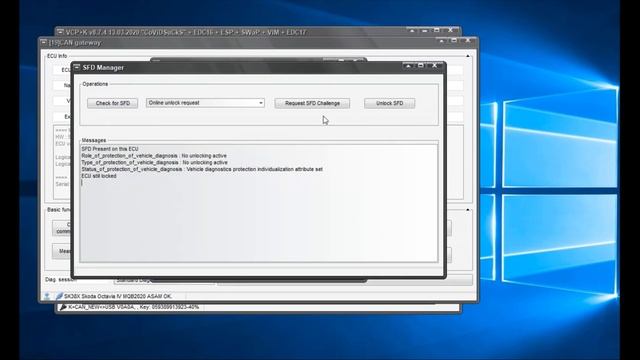640x360 pixels.
Task: Maximize the VCP+K main window
Action: [x=437, y=30]
